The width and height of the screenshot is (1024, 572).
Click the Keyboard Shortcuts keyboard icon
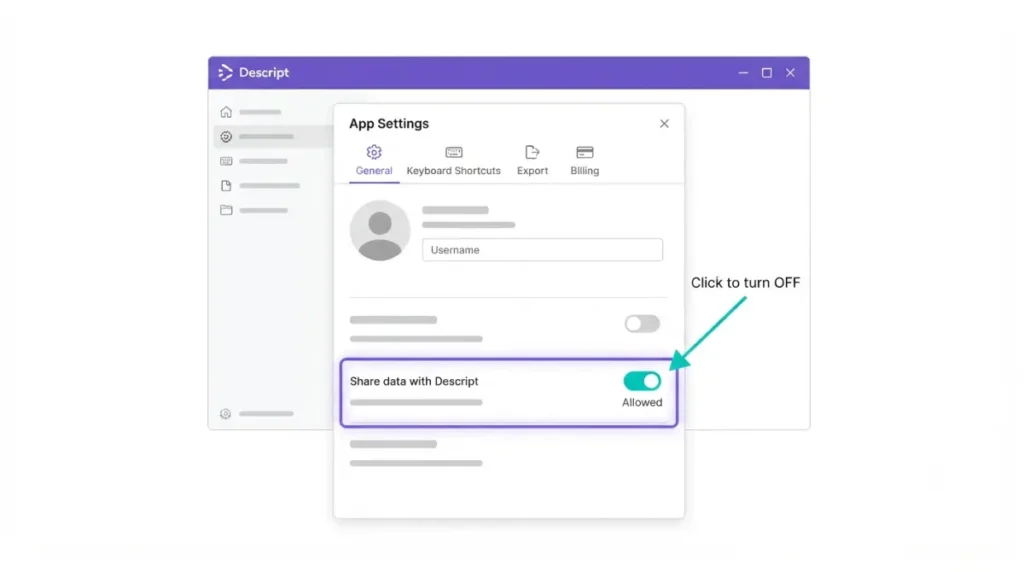pyautogui.click(x=454, y=152)
